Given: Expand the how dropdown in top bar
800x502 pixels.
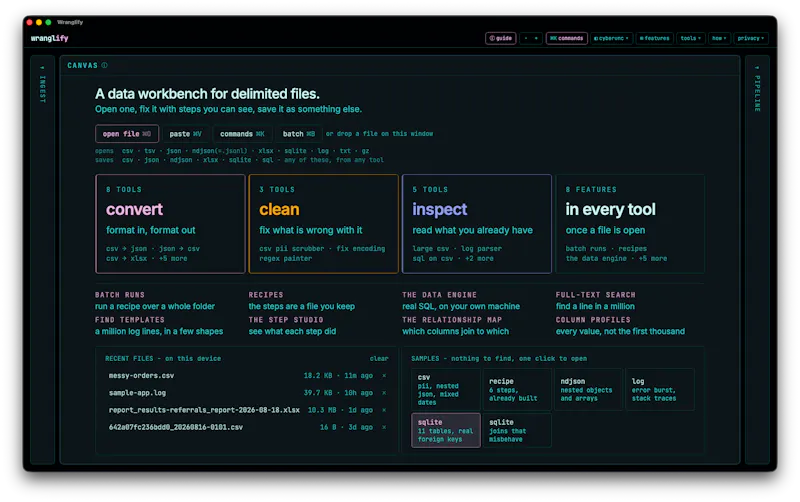Looking at the screenshot, I should coord(719,38).
